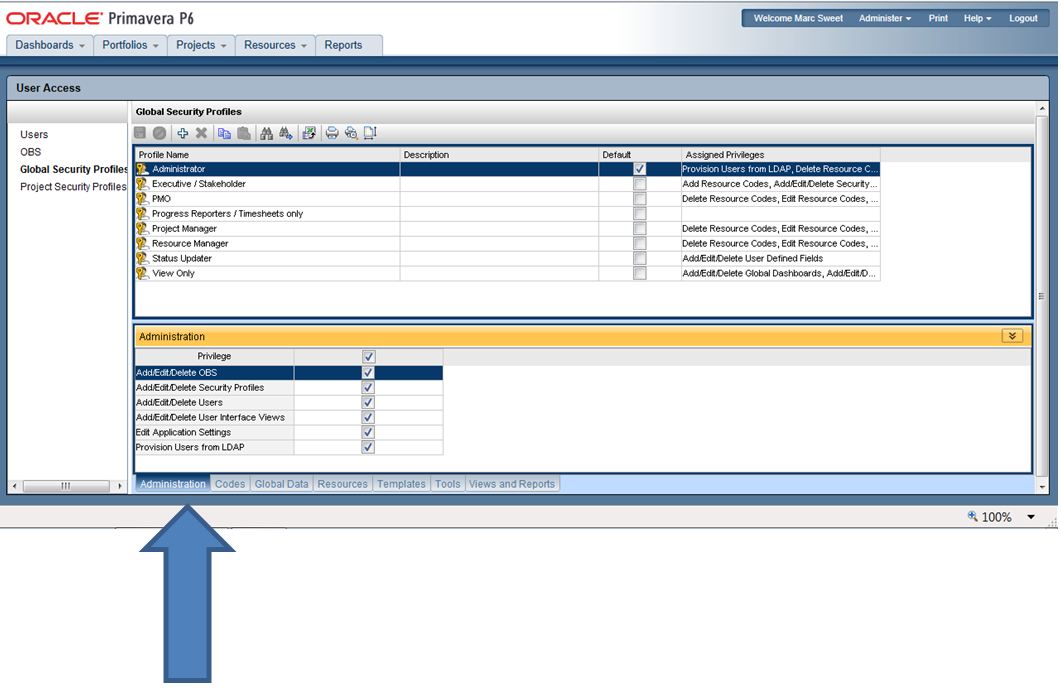Click the Save icon in toolbar
This screenshot has width=1061, height=688.
coord(140,133)
